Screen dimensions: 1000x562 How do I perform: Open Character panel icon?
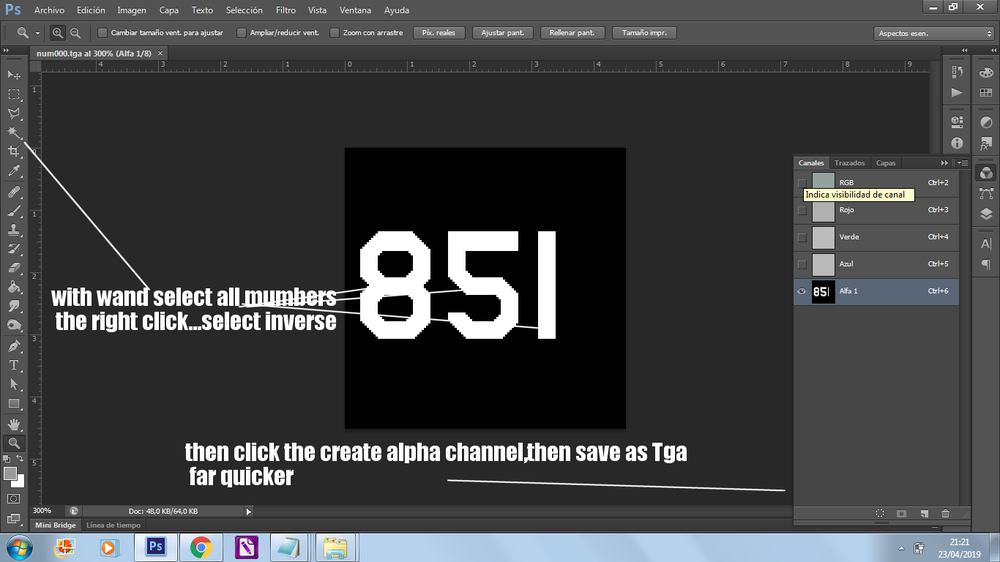986,244
